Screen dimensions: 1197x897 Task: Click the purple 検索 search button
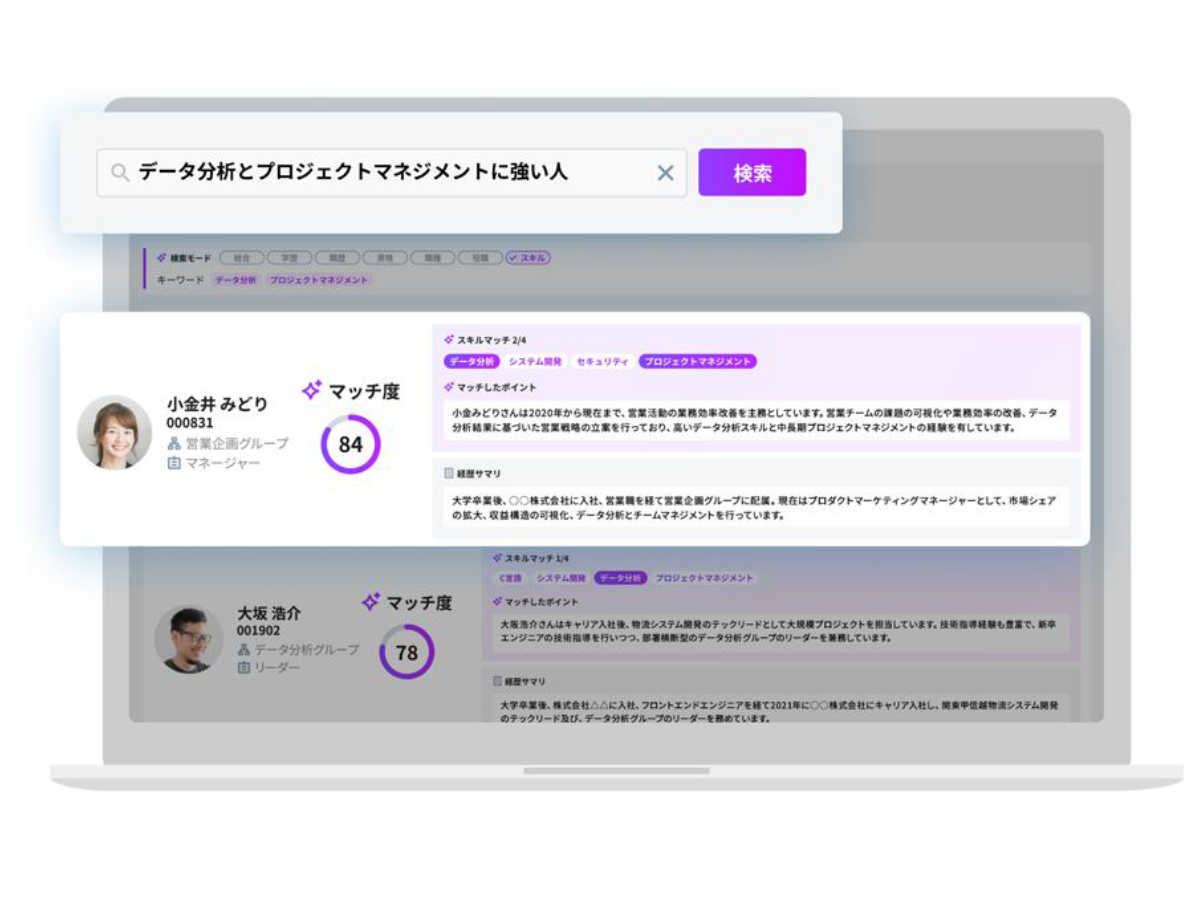[752, 173]
